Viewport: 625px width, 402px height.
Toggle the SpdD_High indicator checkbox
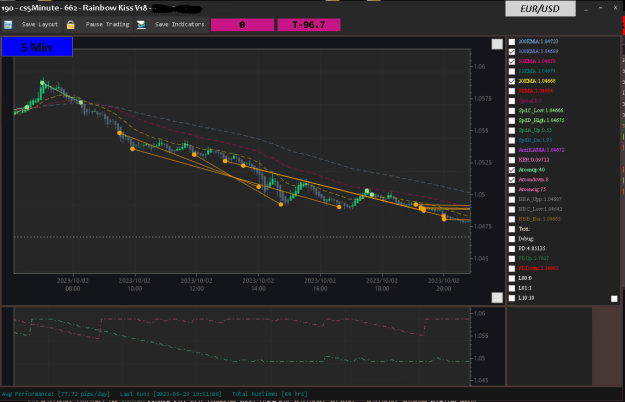512,121
